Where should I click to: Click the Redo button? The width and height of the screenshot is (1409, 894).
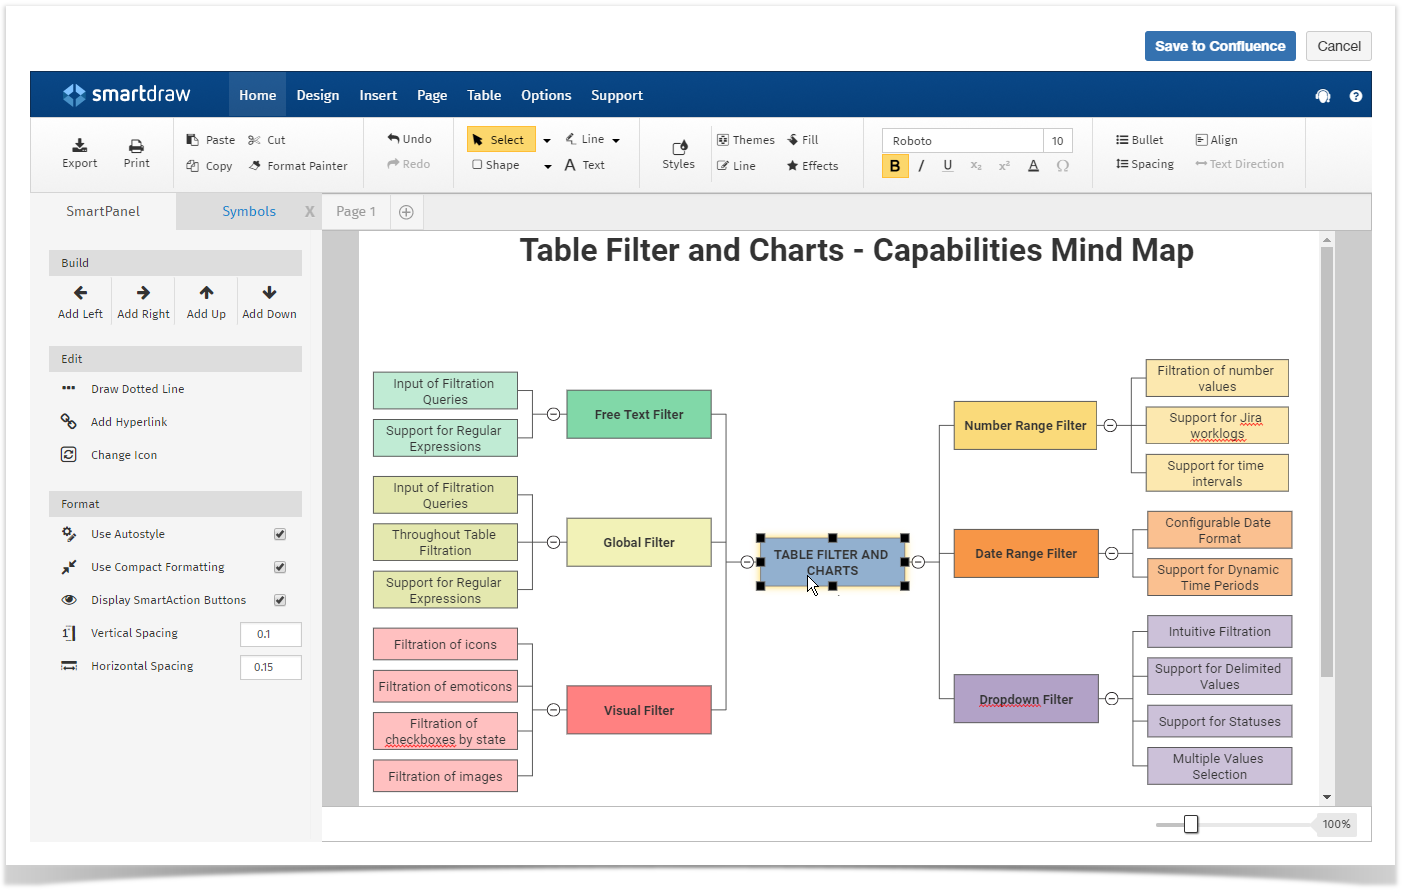(408, 164)
